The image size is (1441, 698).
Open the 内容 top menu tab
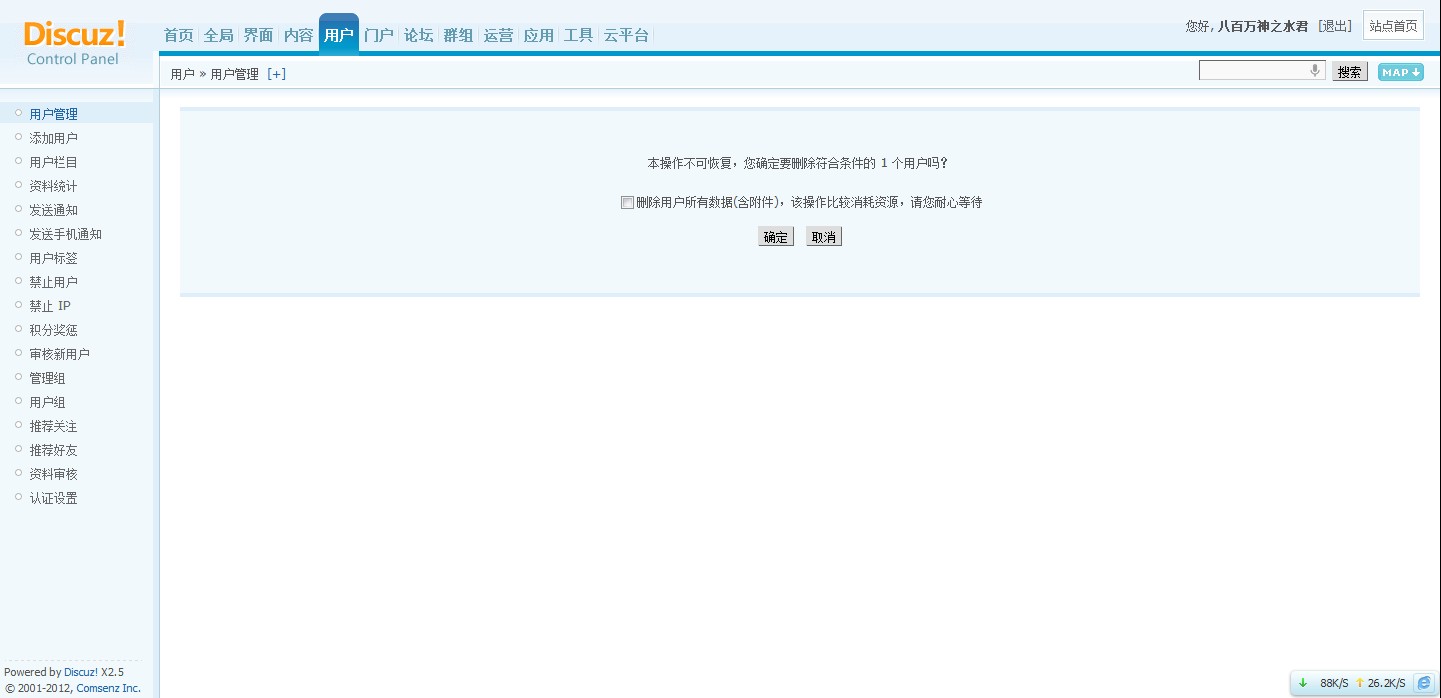(299, 35)
